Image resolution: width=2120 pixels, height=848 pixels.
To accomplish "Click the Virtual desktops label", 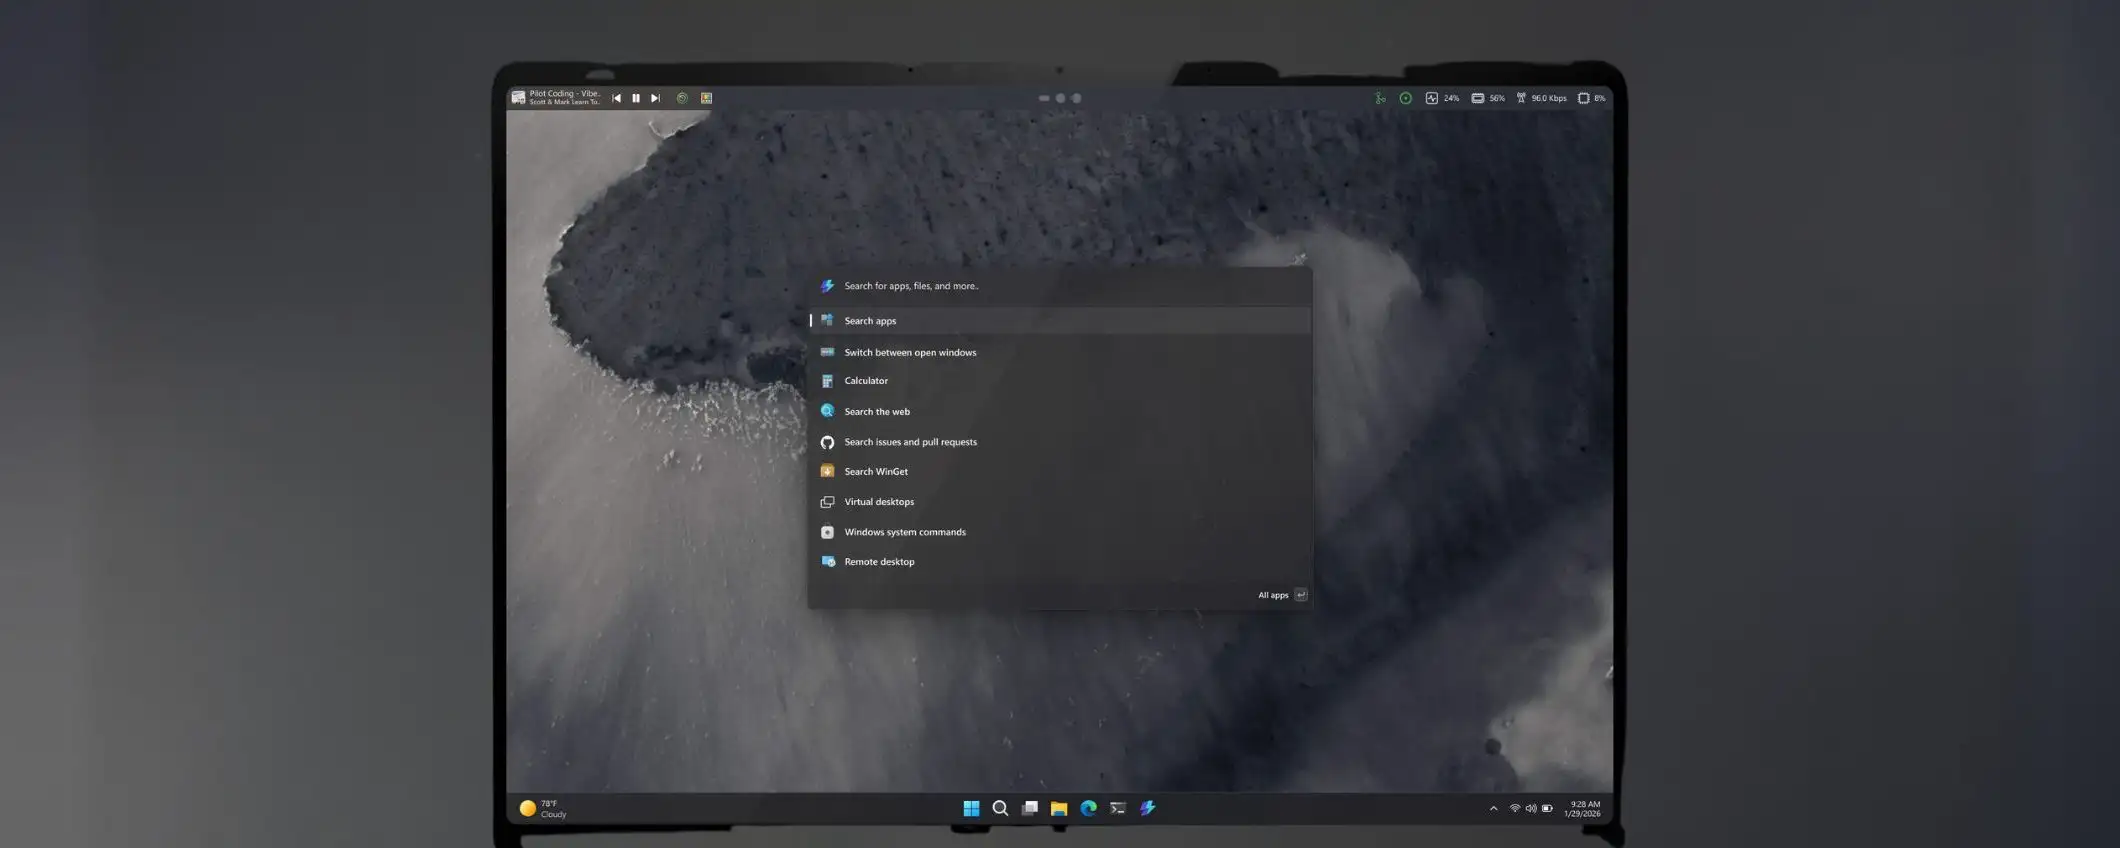I will pos(879,502).
